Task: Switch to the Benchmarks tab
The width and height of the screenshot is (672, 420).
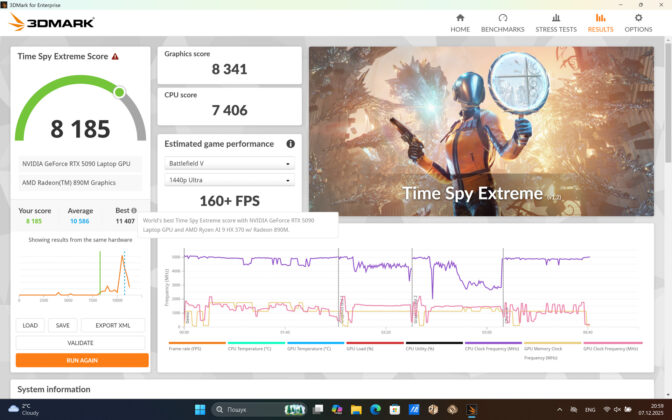Action: click(x=502, y=23)
